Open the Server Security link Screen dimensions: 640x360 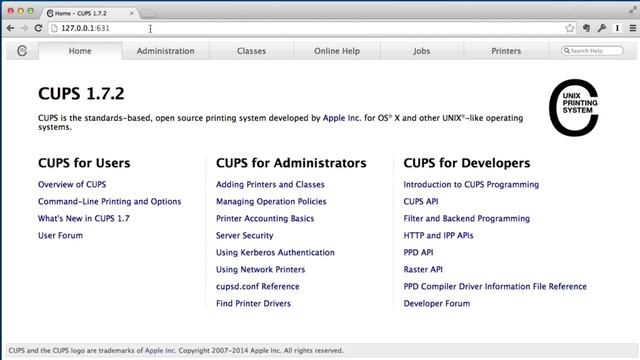point(244,236)
